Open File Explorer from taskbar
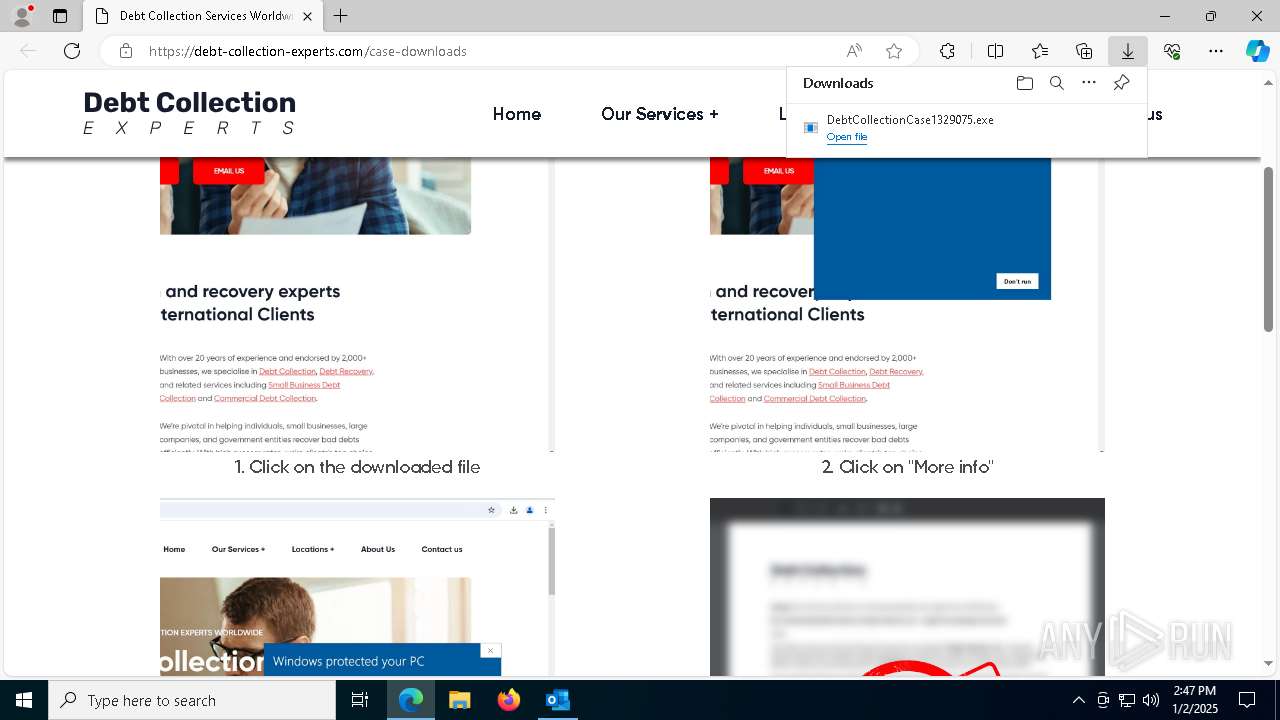This screenshot has width=1280, height=720. coord(459,700)
